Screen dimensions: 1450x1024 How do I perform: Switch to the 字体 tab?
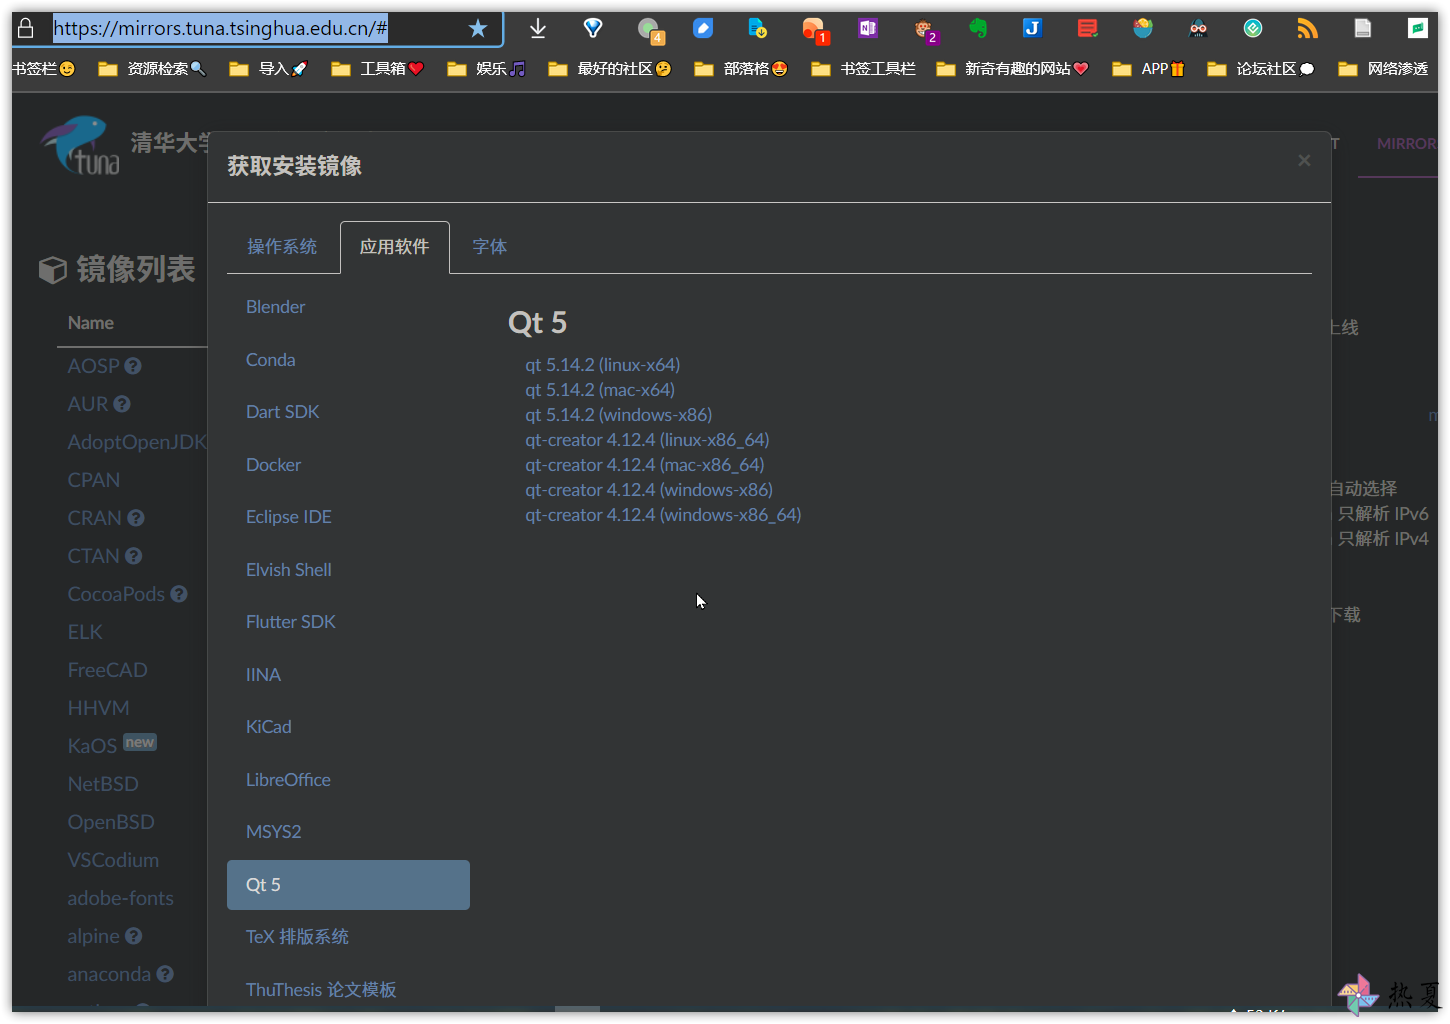click(490, 247)
